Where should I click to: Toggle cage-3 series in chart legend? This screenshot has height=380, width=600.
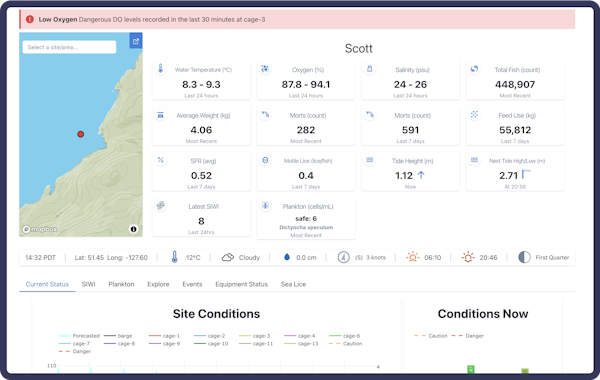[254, 336]
